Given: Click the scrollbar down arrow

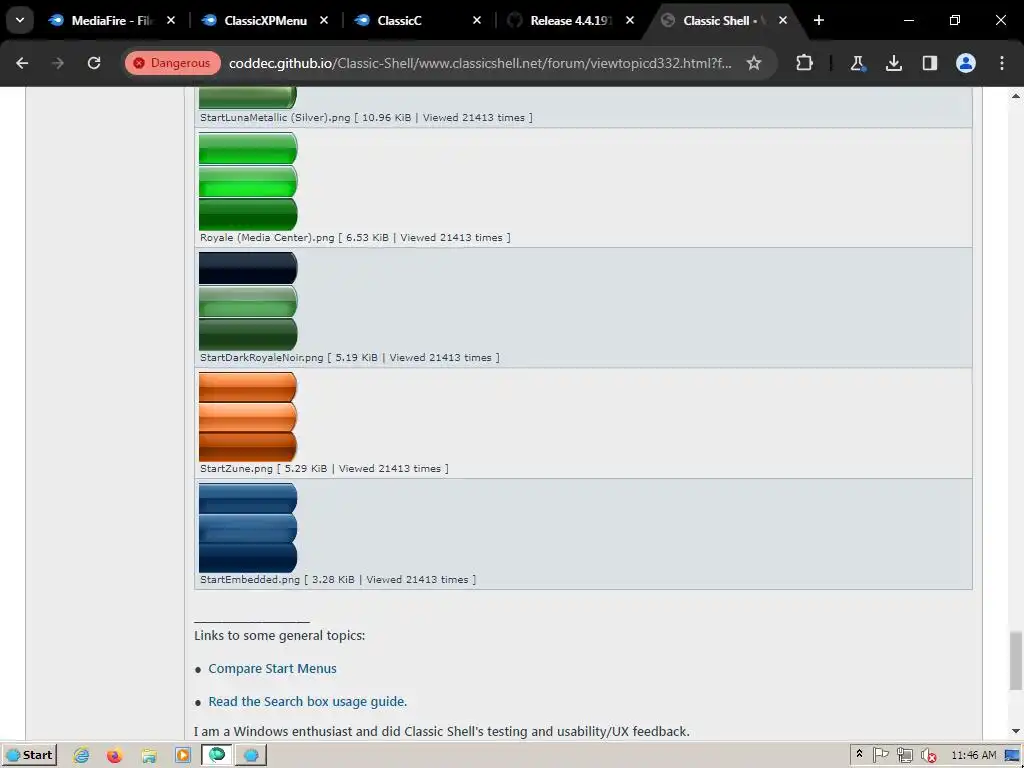Looking at the screenshot, I should 1016,731.
